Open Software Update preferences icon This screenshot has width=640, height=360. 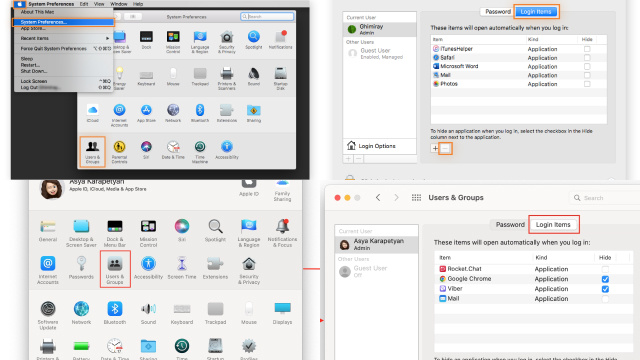[x=48, y=315]
